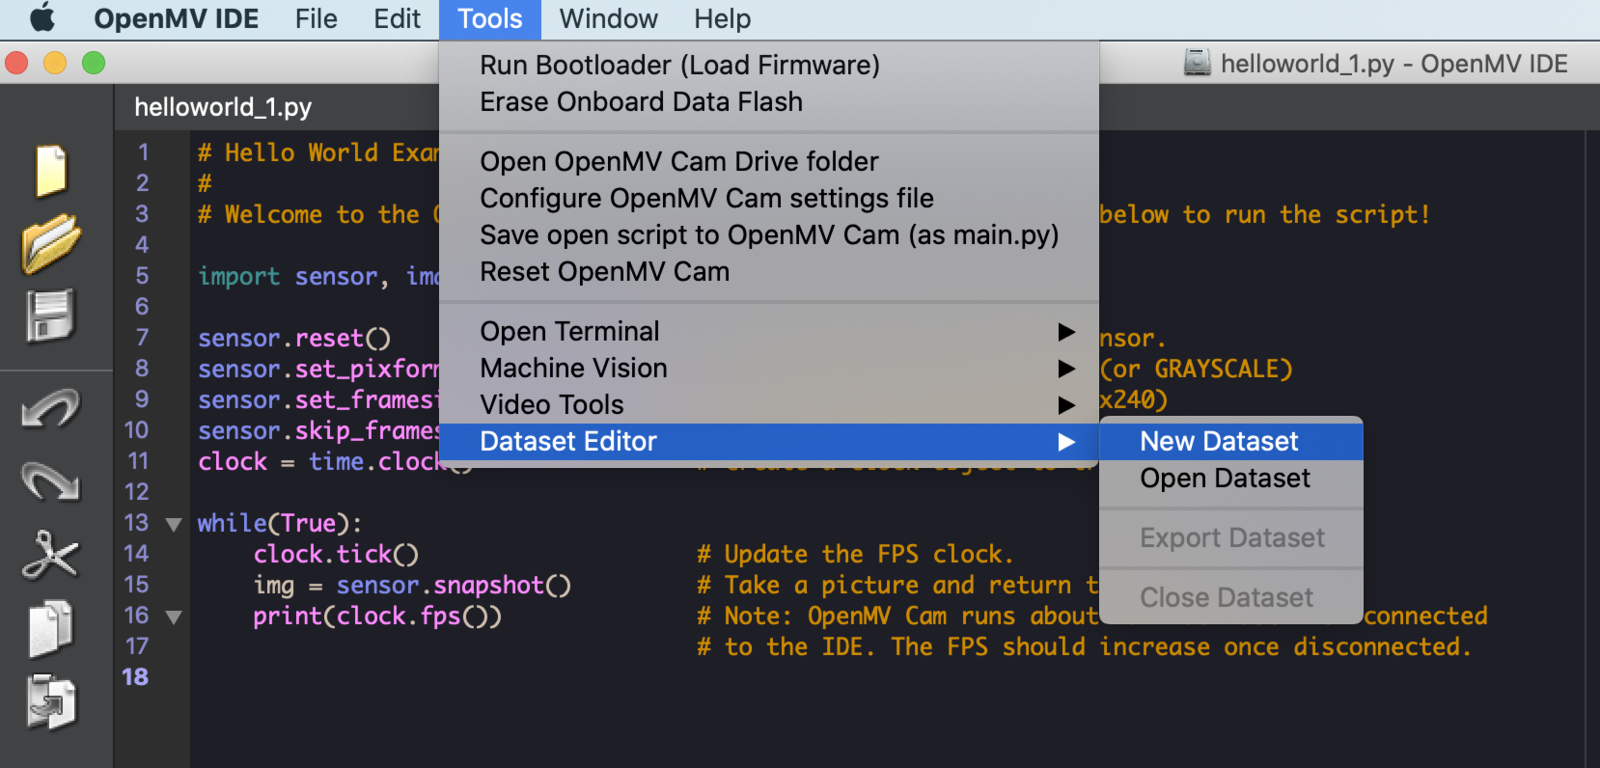Redo the action with curved arrow icon
This screenshot has width=1600, height=768.
point(51,481)
